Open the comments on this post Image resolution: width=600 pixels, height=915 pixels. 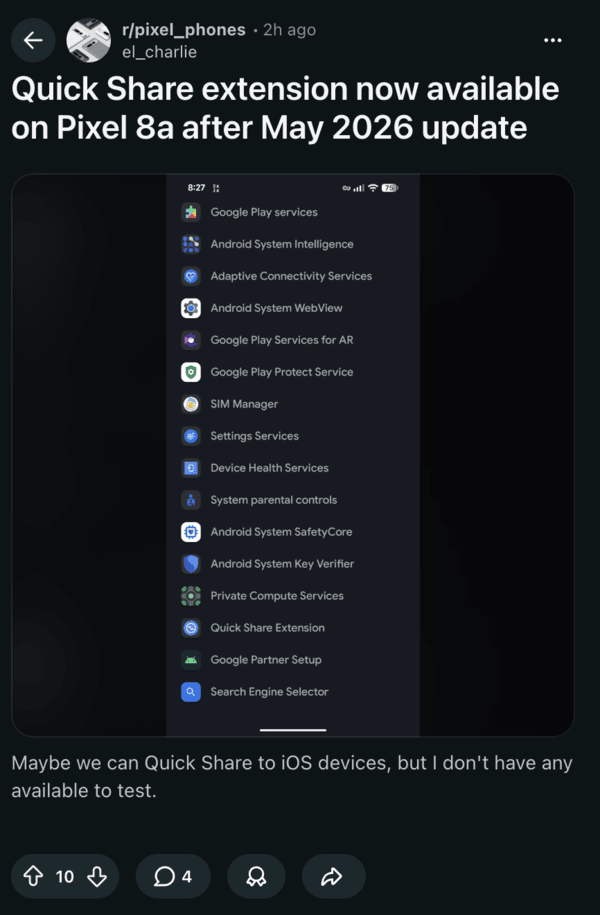coord(173,876)
